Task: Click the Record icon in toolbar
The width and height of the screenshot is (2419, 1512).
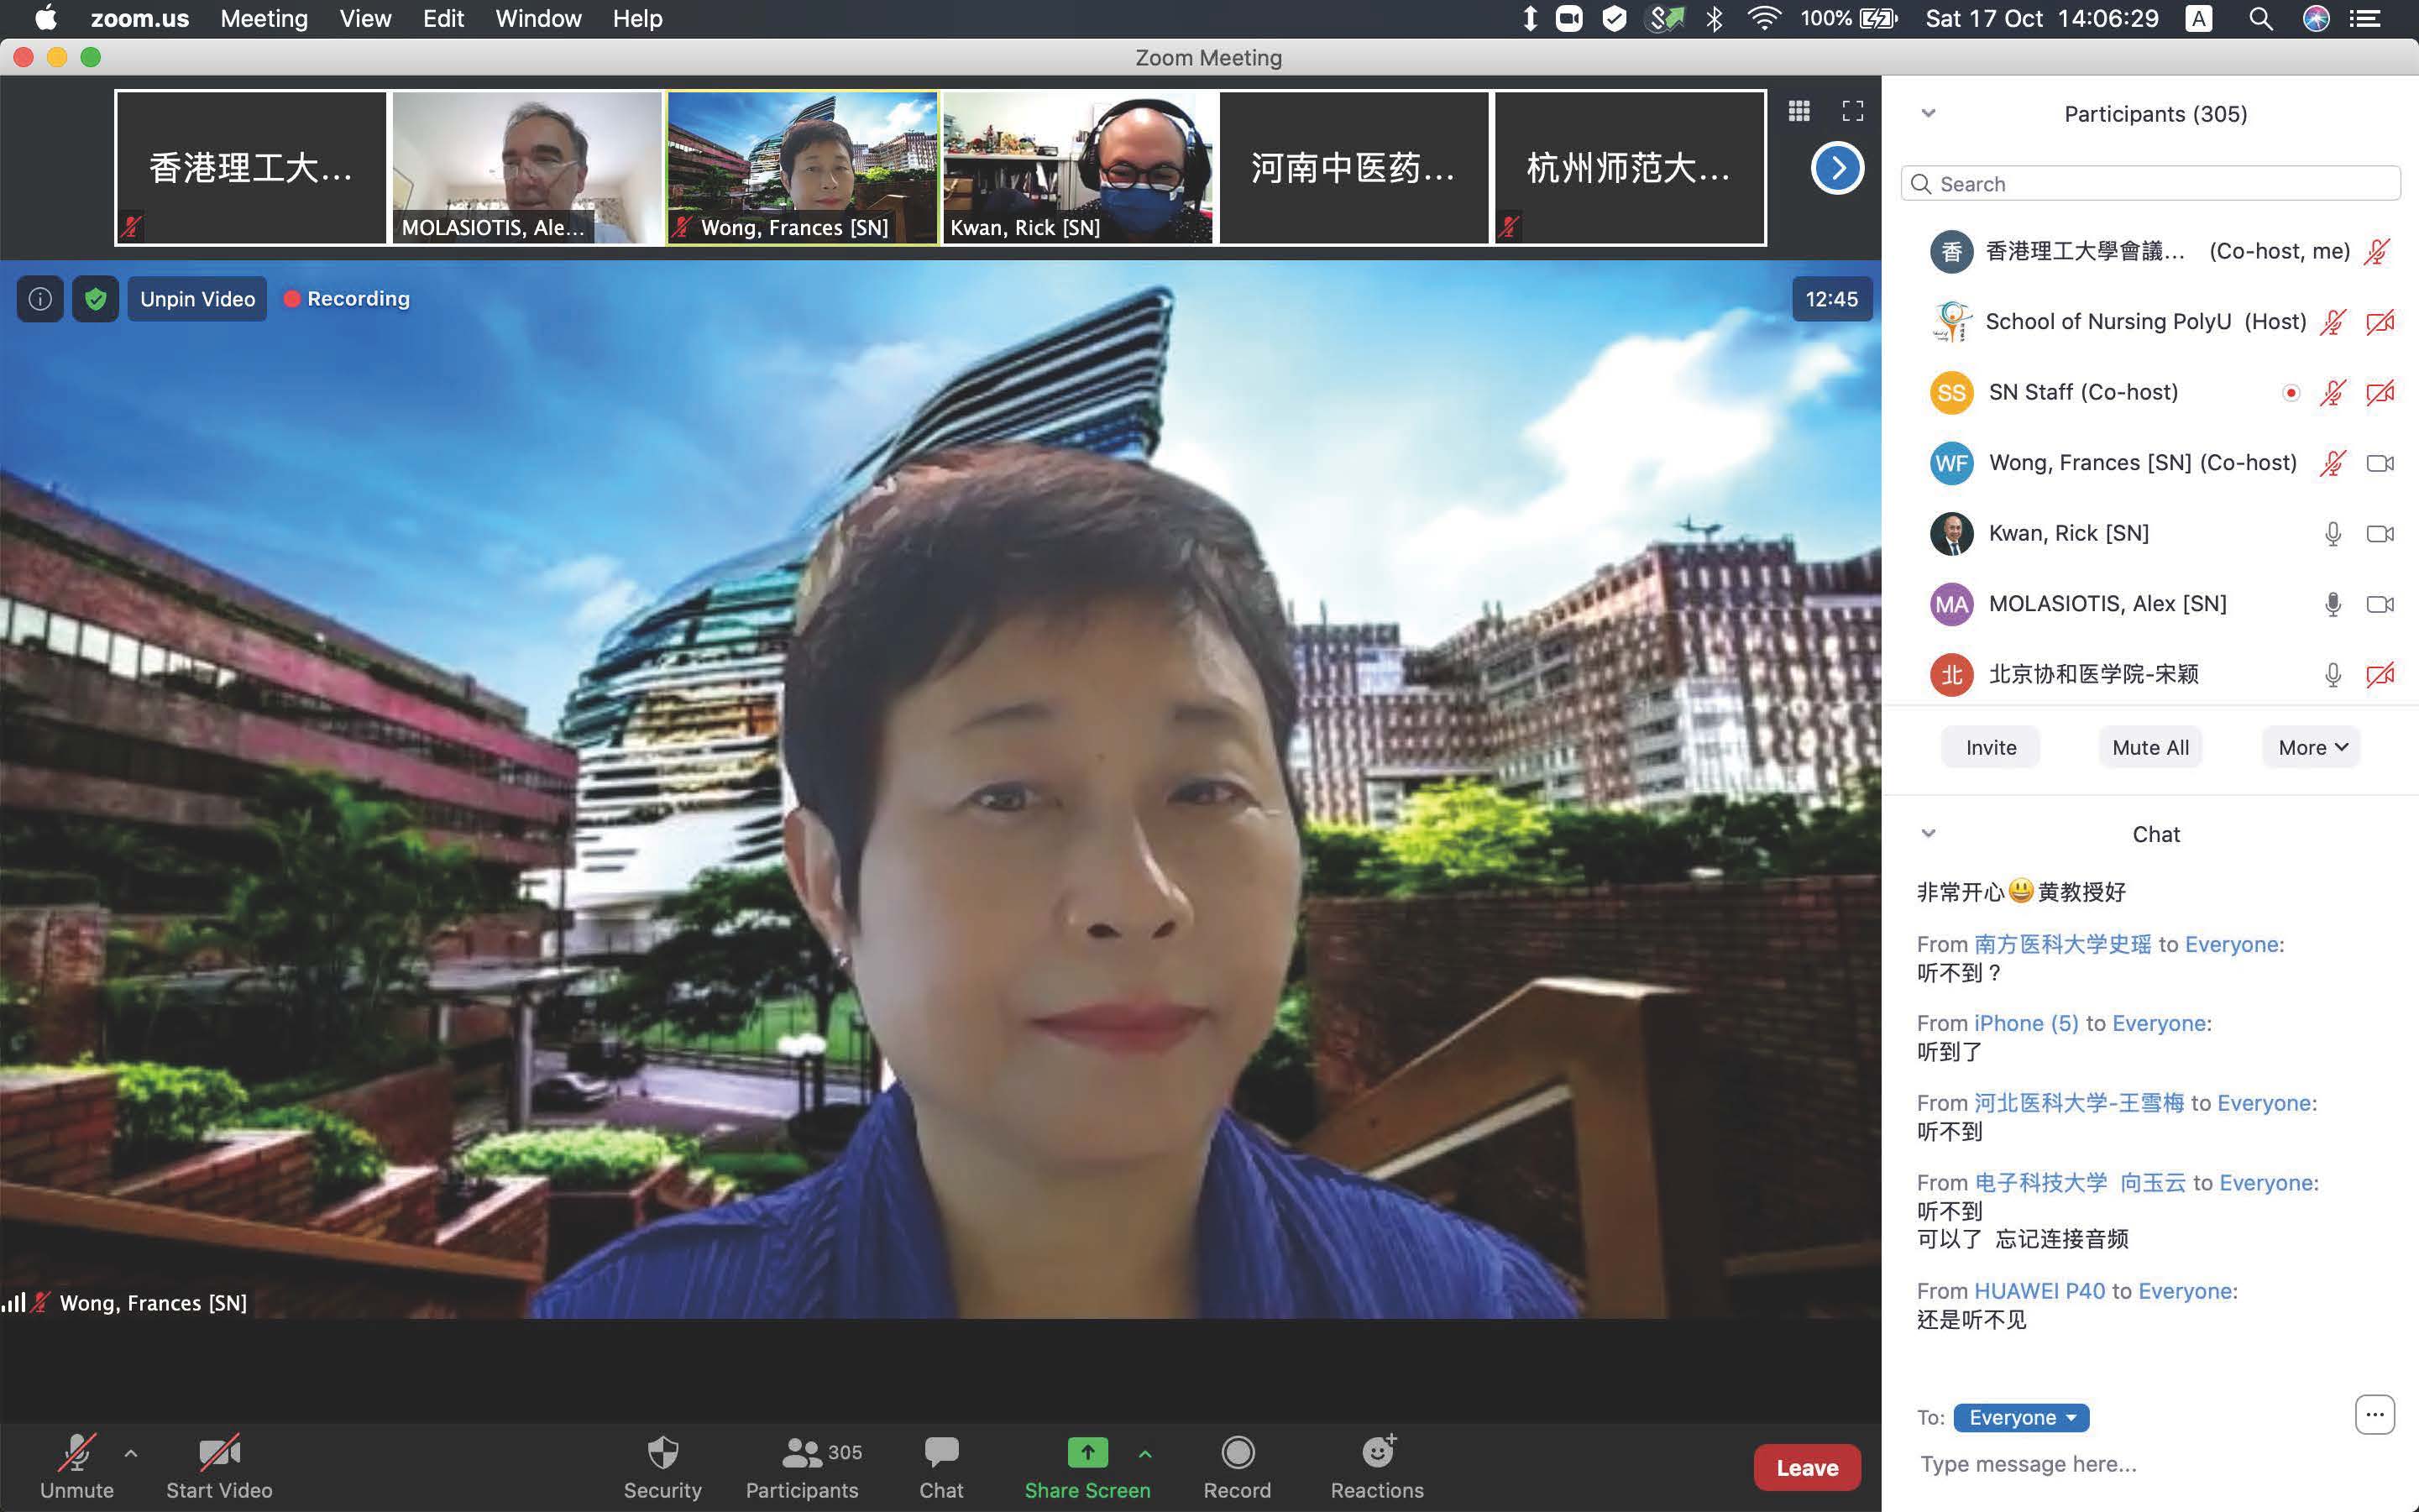Action: (1237, 1453)
